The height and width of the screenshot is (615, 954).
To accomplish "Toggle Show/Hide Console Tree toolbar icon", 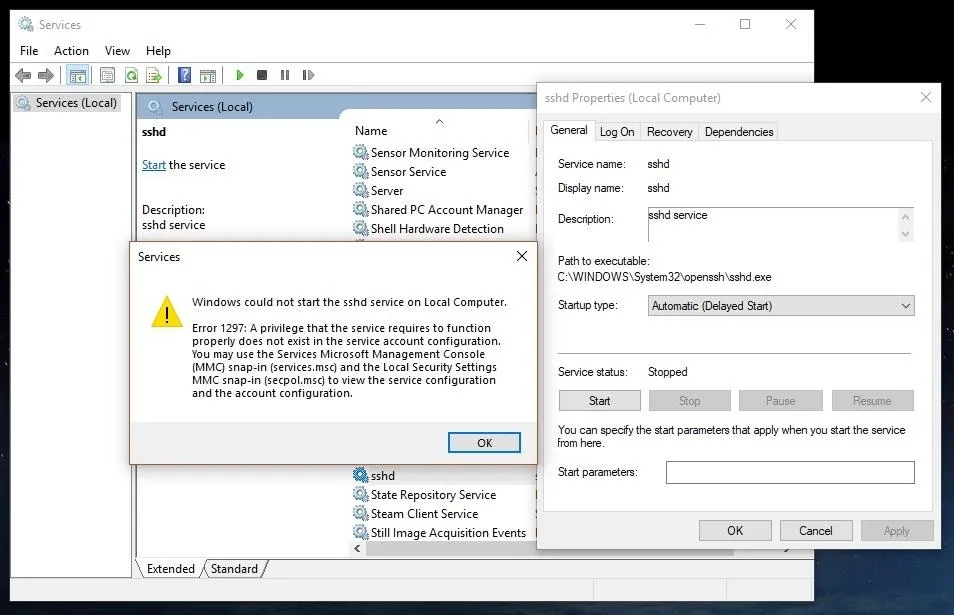I will [78, 75].
